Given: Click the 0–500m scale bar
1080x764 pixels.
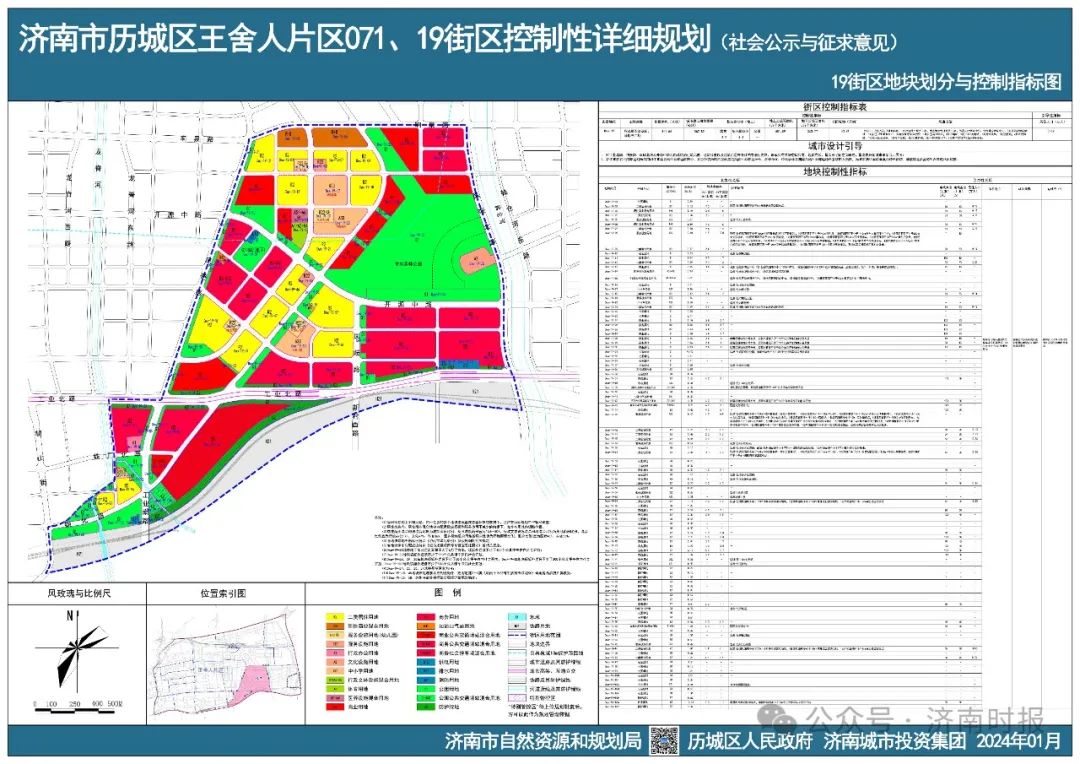Looking at the screenshot, I should coord(75,701).
